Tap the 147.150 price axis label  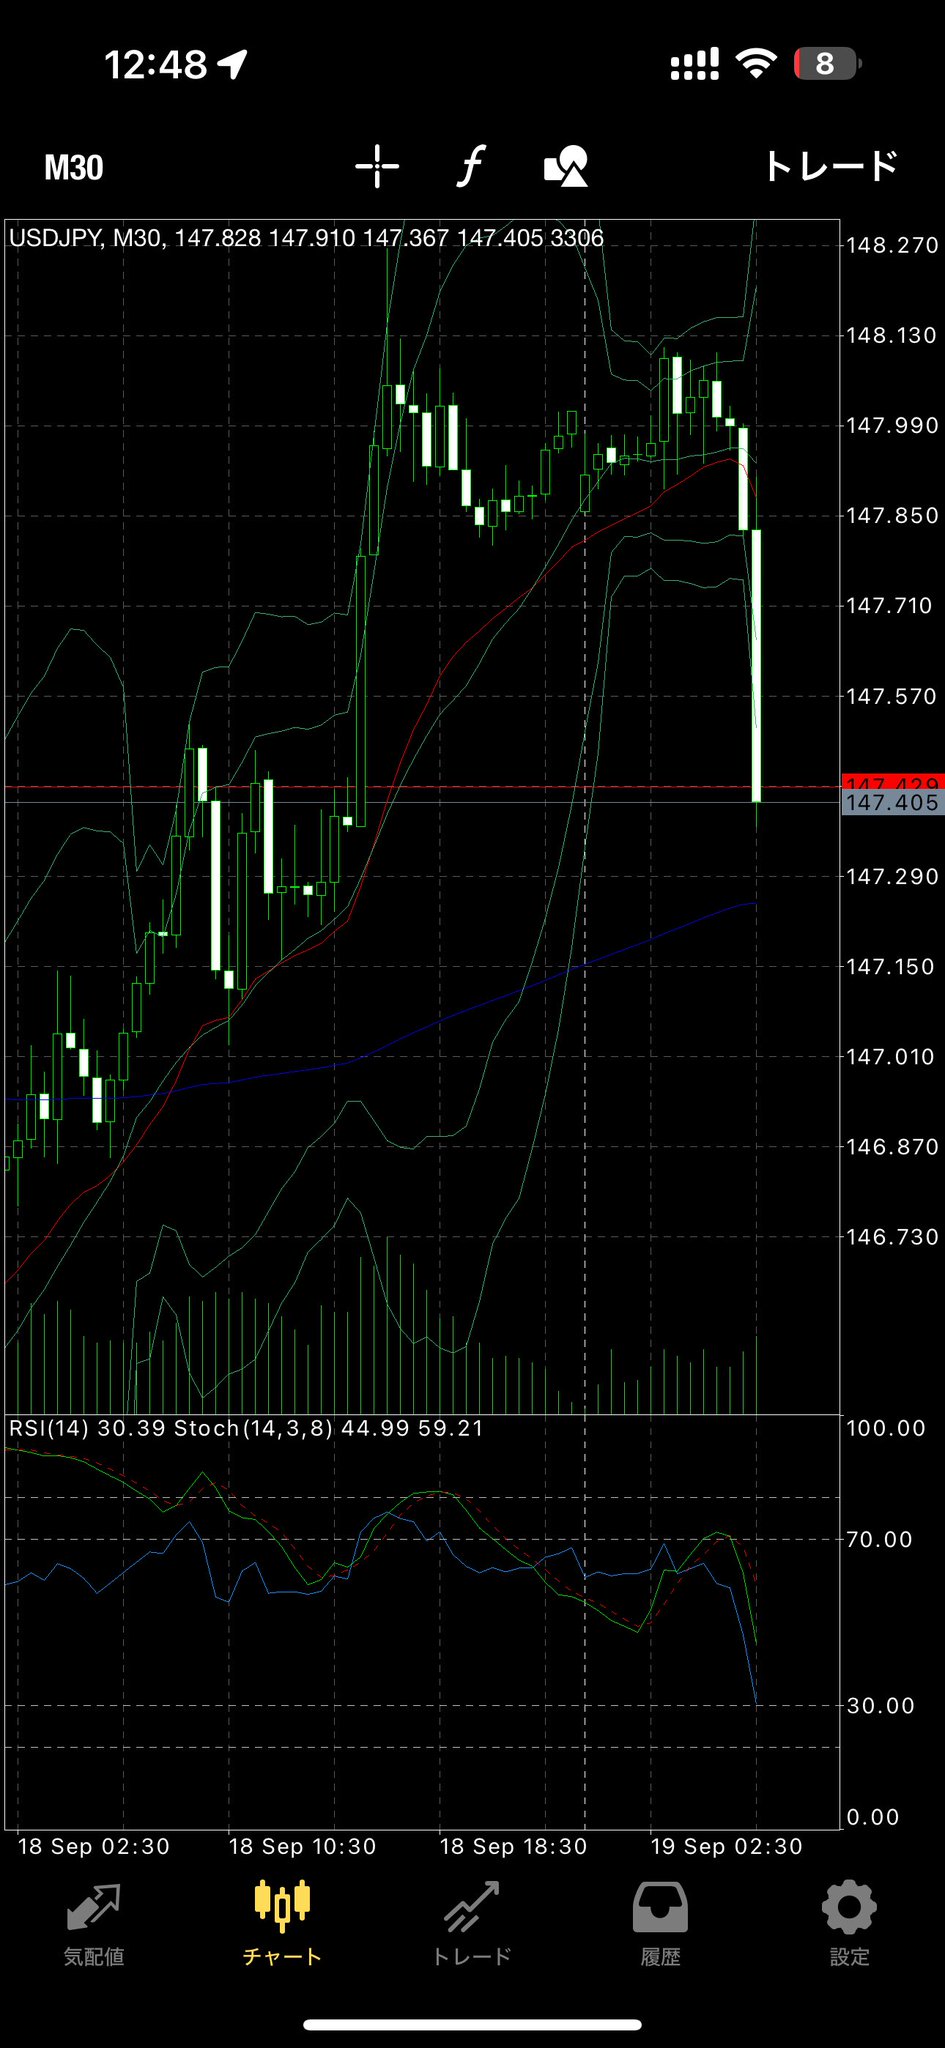pos(892,966)
